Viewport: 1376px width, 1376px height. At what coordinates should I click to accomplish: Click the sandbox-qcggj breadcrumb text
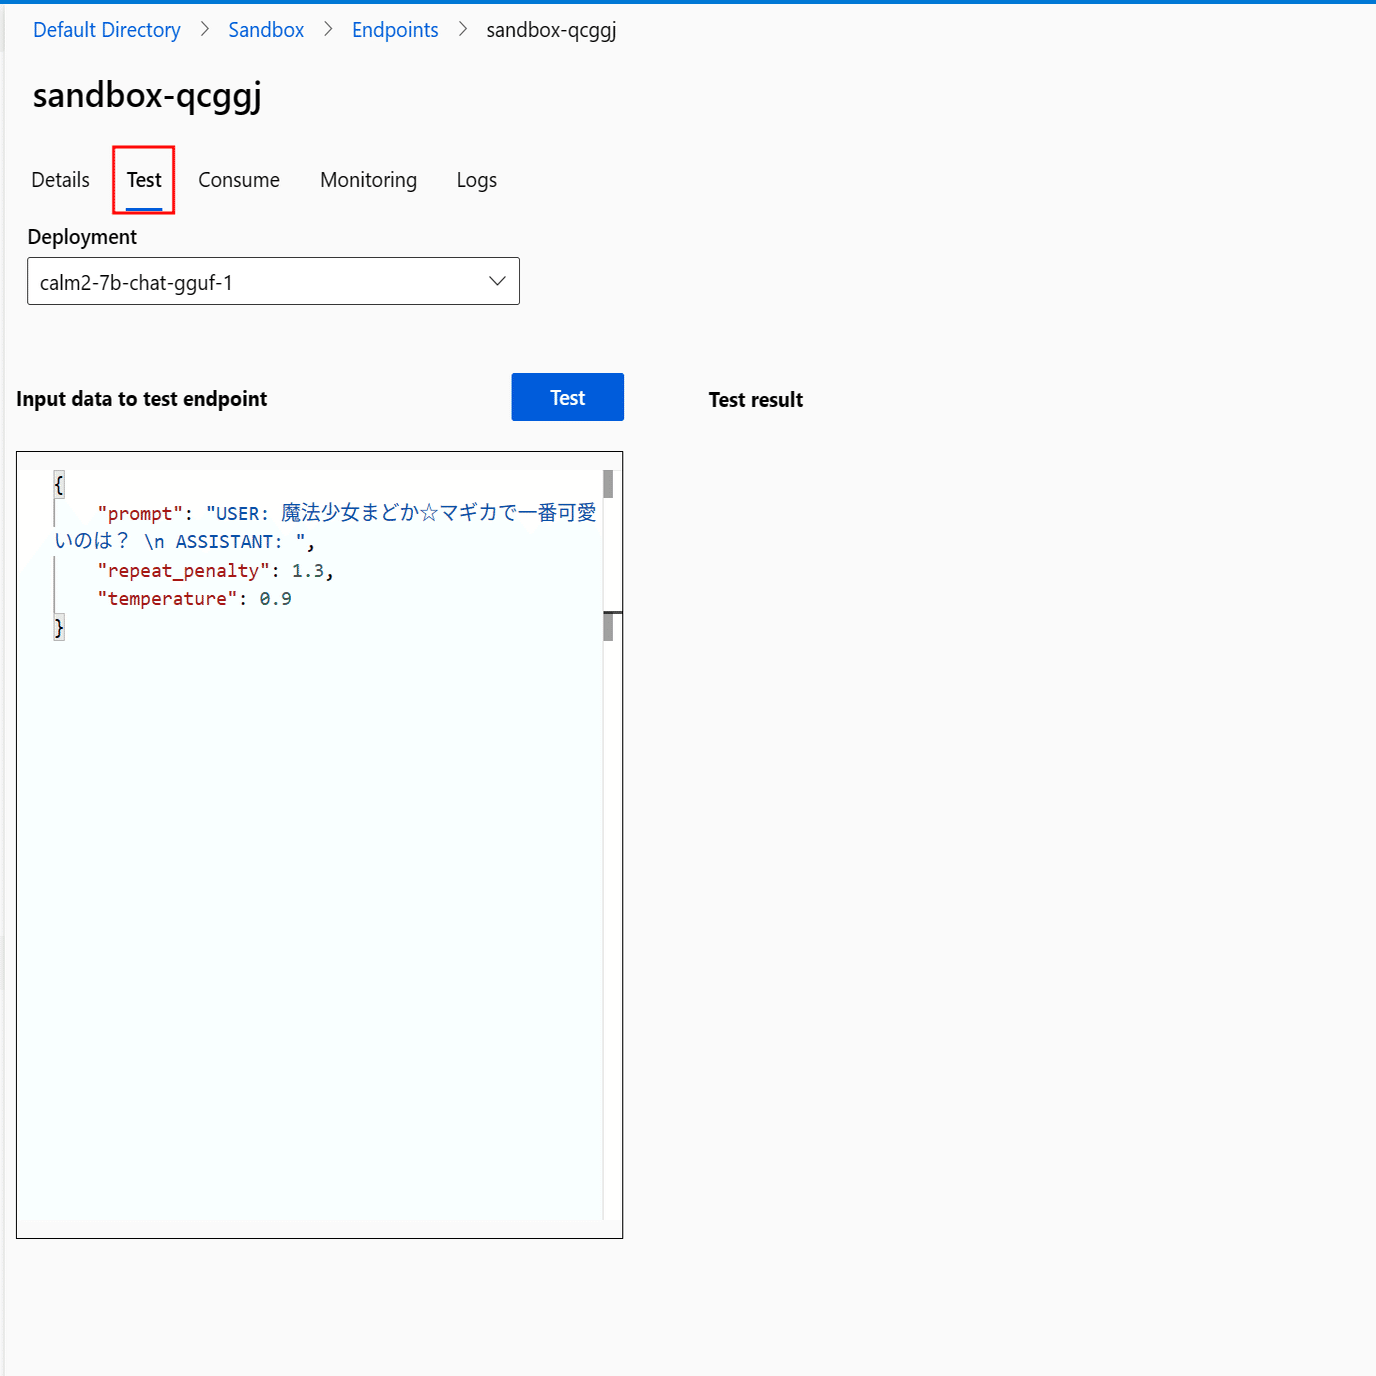(x=551, y=30)
